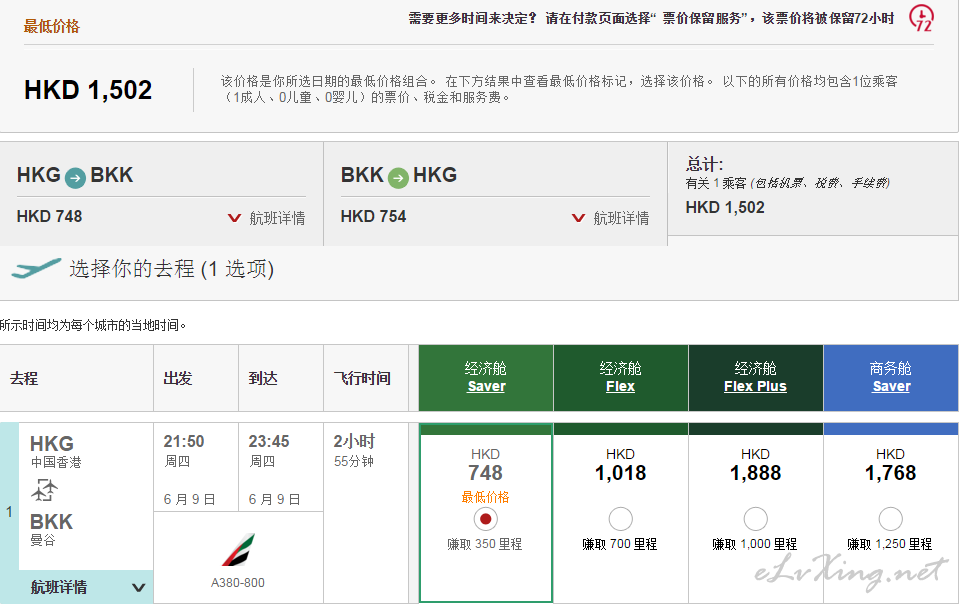Open the Economy Flex column header
The width and height of the screenshot is (959, 605).
click(620, 386)
